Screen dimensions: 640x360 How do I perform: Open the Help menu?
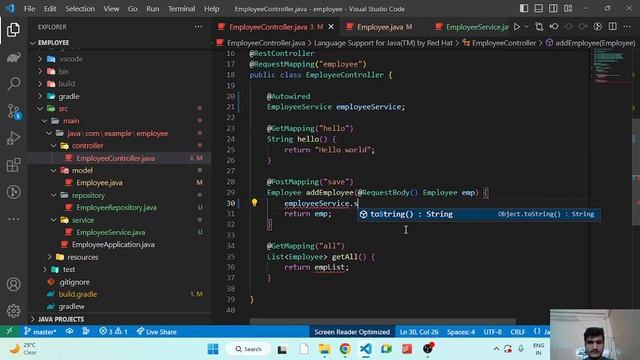point(211,9)
